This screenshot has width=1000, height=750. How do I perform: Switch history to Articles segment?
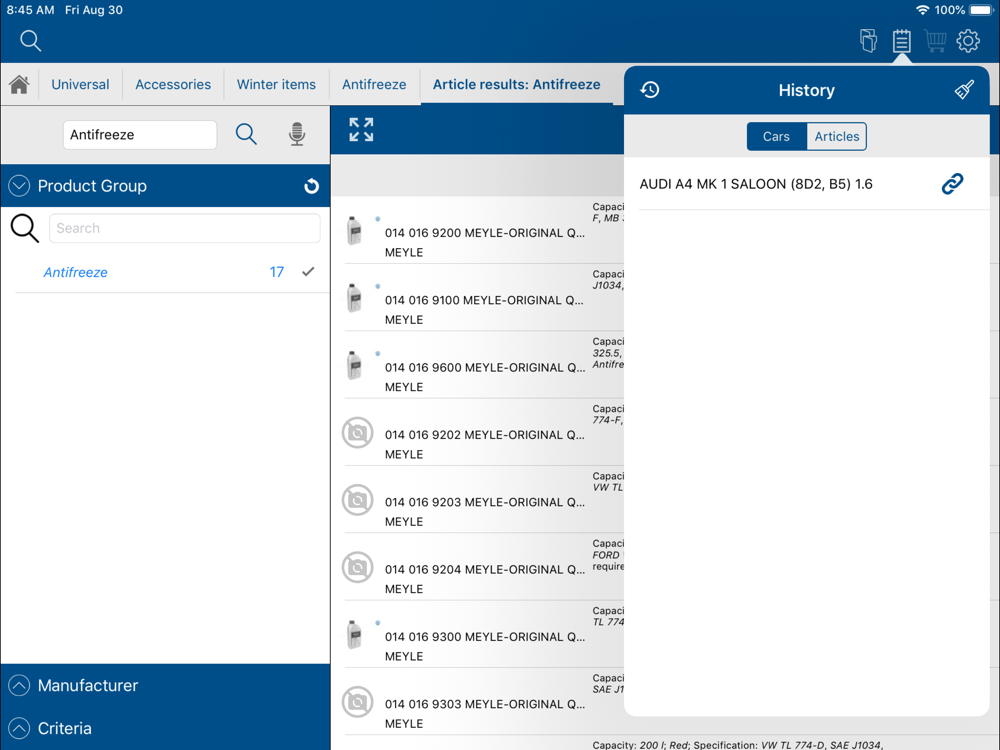(837, 136)
